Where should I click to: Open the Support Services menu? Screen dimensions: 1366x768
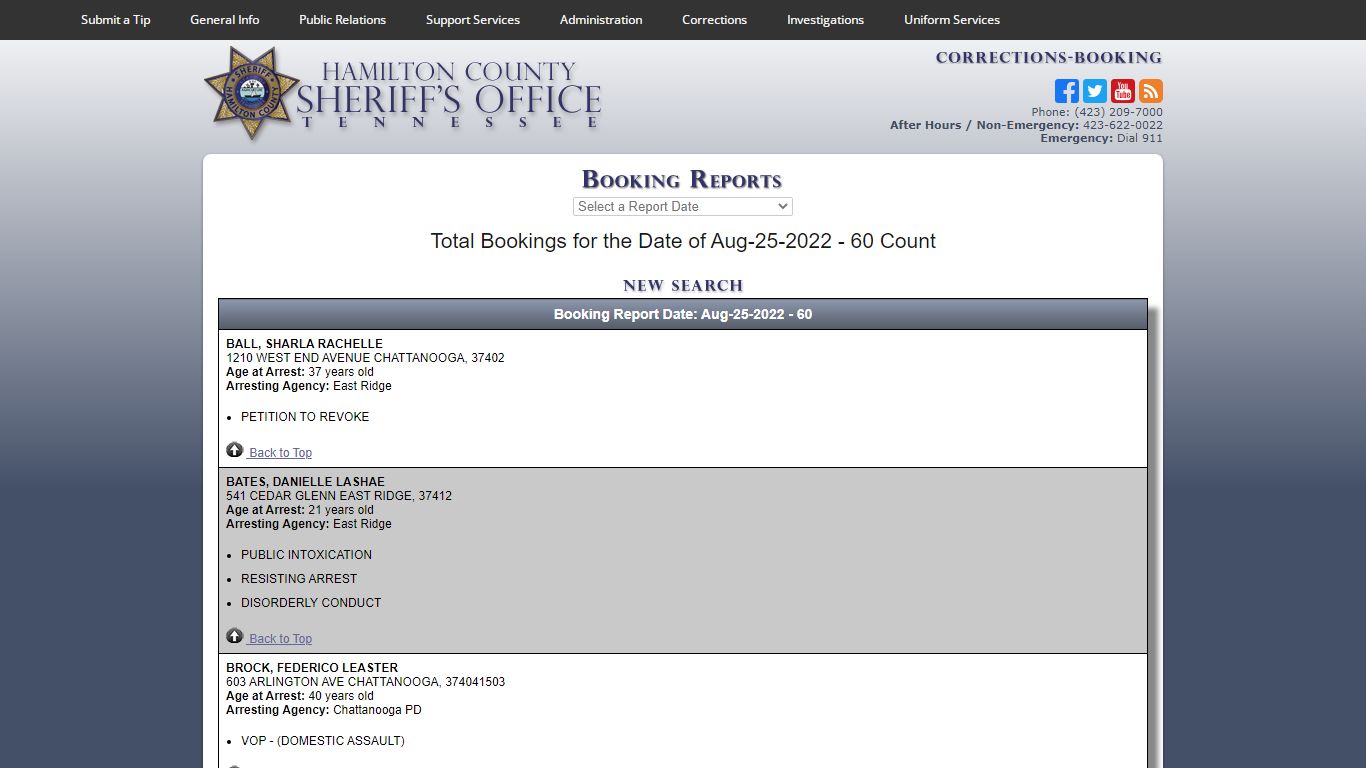click(473, 20)
